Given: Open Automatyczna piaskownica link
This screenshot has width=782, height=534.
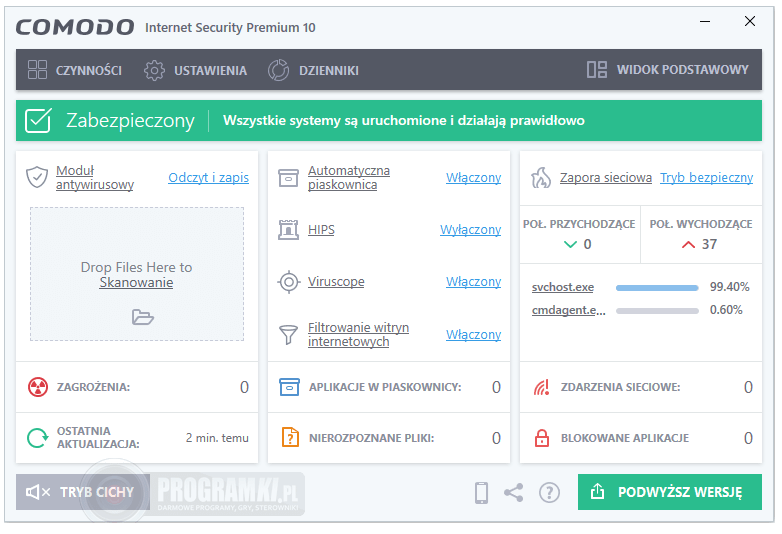Looking at the screenshot, I should tap(349, 178).
